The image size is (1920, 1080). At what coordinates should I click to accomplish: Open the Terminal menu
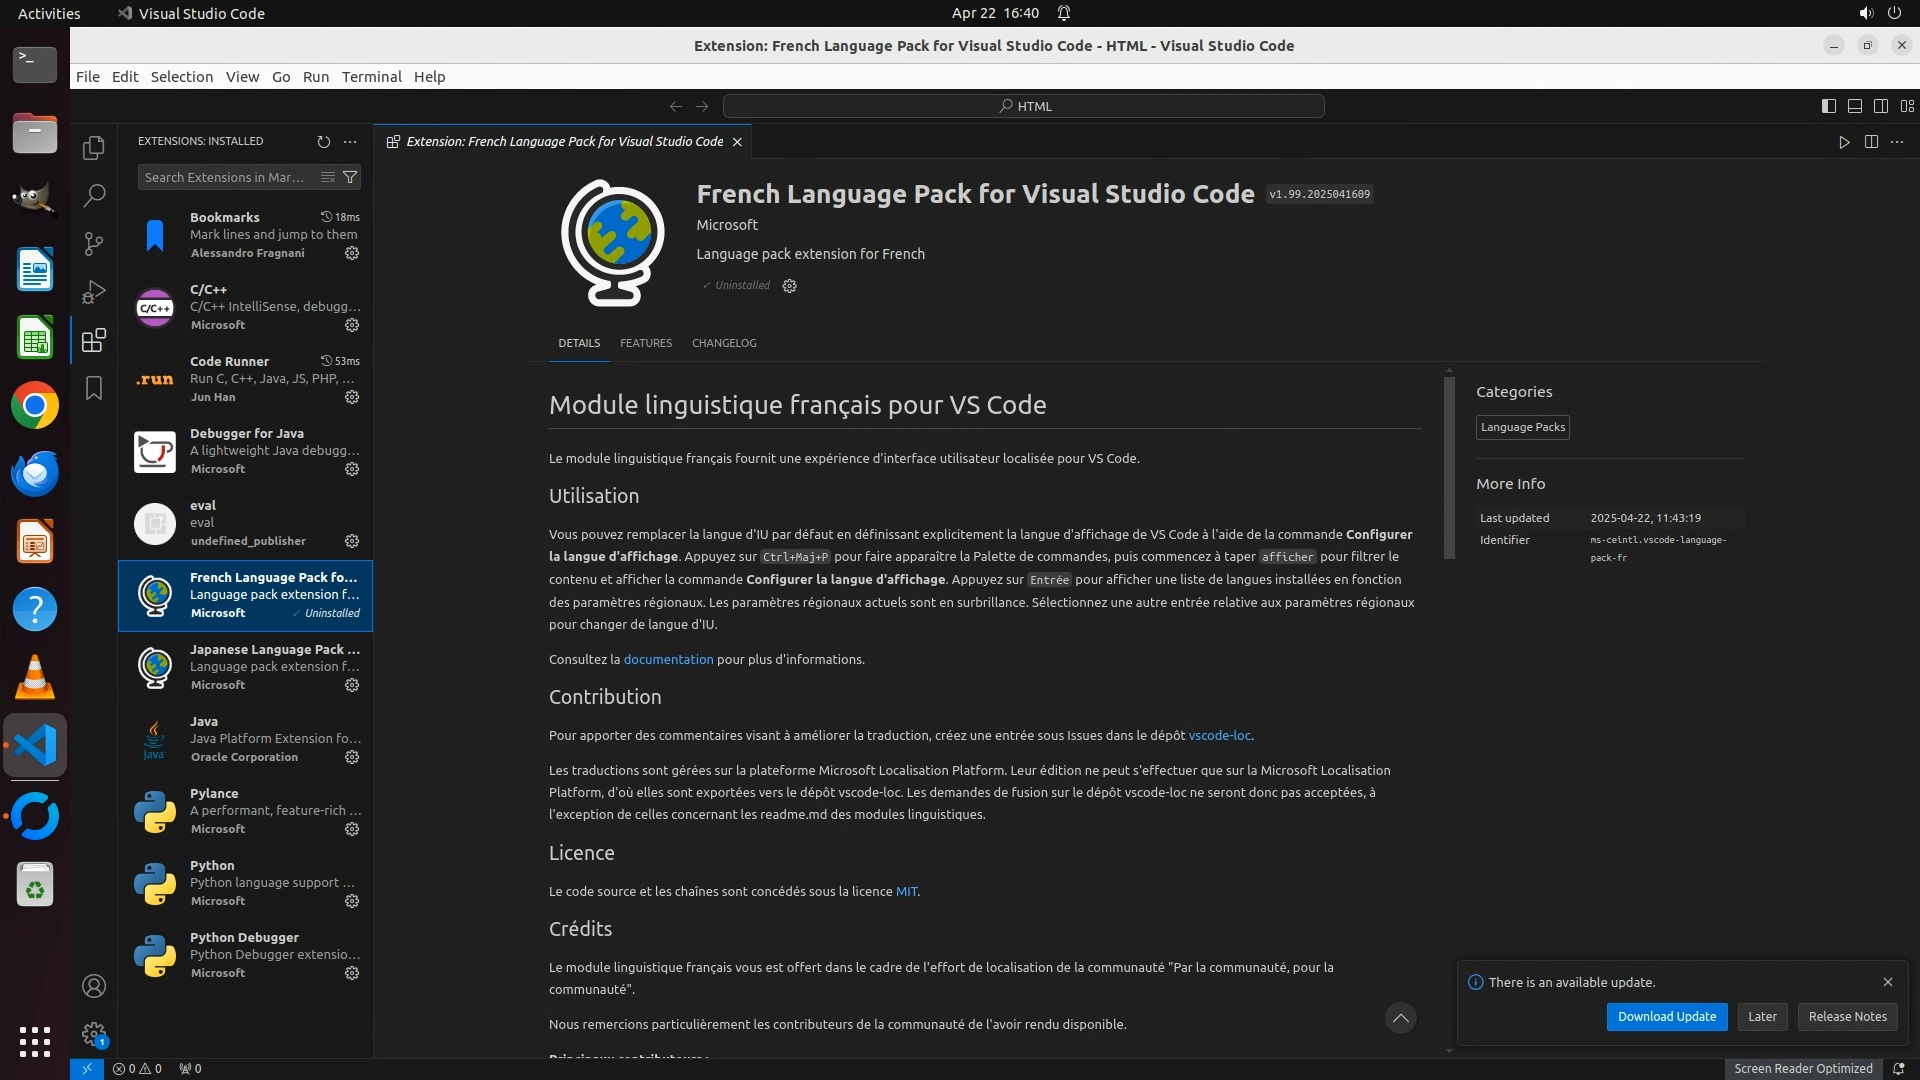[371, 77]
